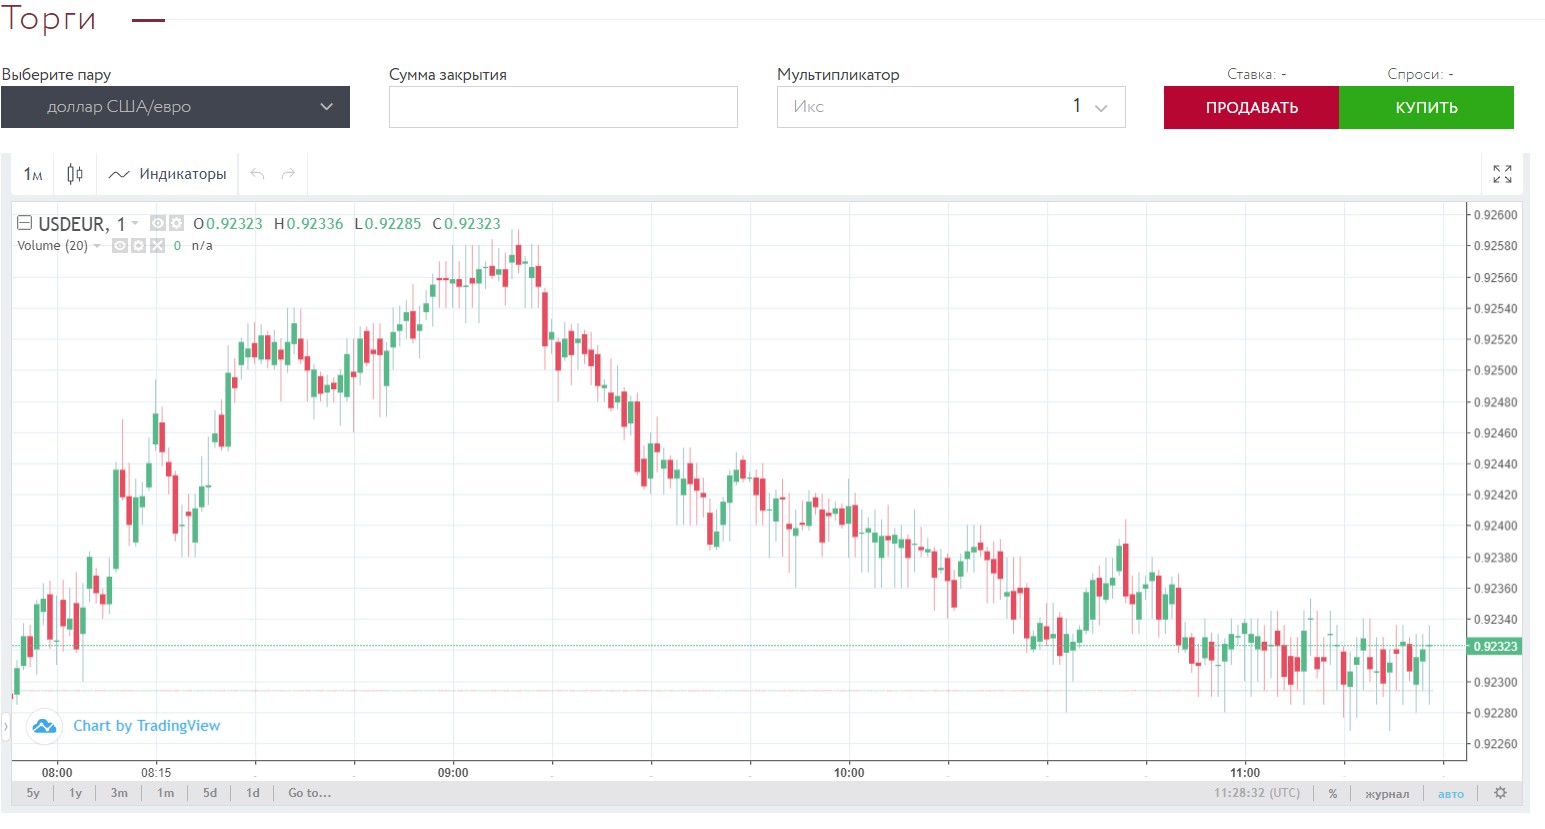
Task: Expand the Volume (20) legend dropdown arrow
Action: 97,246
